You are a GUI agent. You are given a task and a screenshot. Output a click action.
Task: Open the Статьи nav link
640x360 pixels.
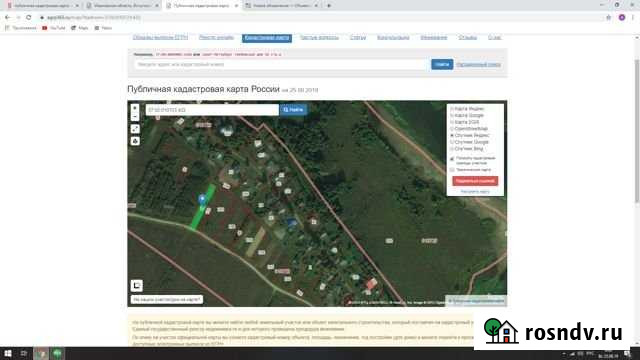click(x=358, y=38)
